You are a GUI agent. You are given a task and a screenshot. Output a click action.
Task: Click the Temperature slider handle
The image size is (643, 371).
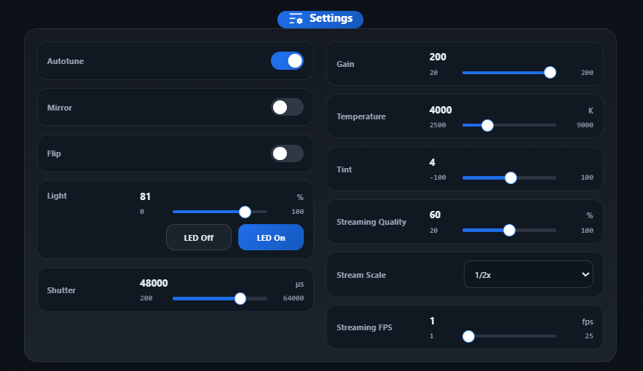coord(487,125)
